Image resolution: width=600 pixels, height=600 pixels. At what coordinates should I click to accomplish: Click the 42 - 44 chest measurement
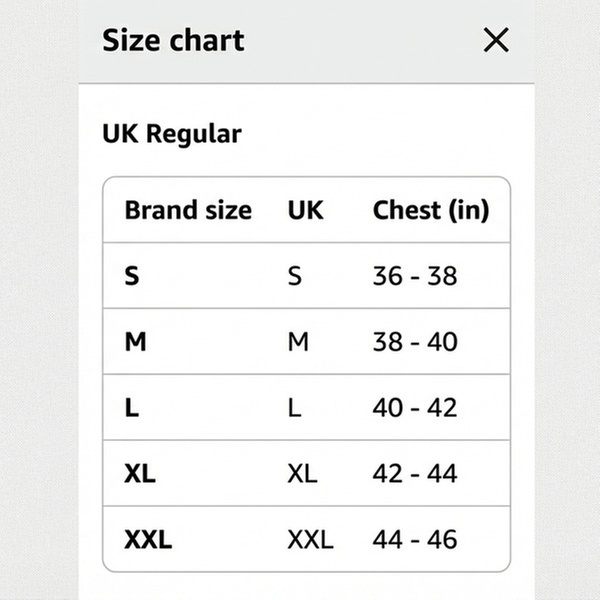tap(415, 474)
